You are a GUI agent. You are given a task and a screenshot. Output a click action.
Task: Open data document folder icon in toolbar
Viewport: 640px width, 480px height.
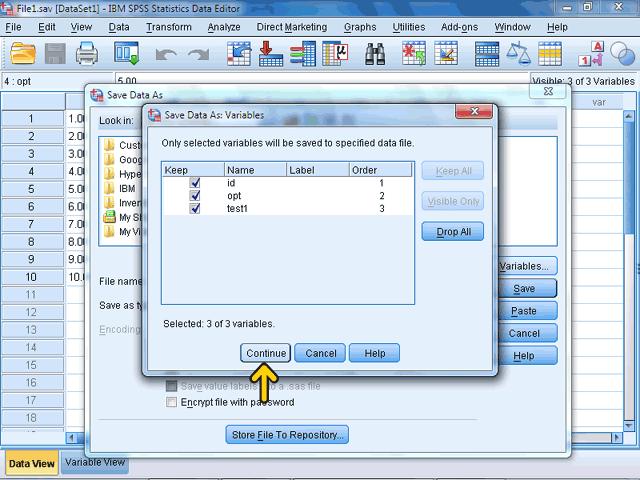(x=22, y=53)
